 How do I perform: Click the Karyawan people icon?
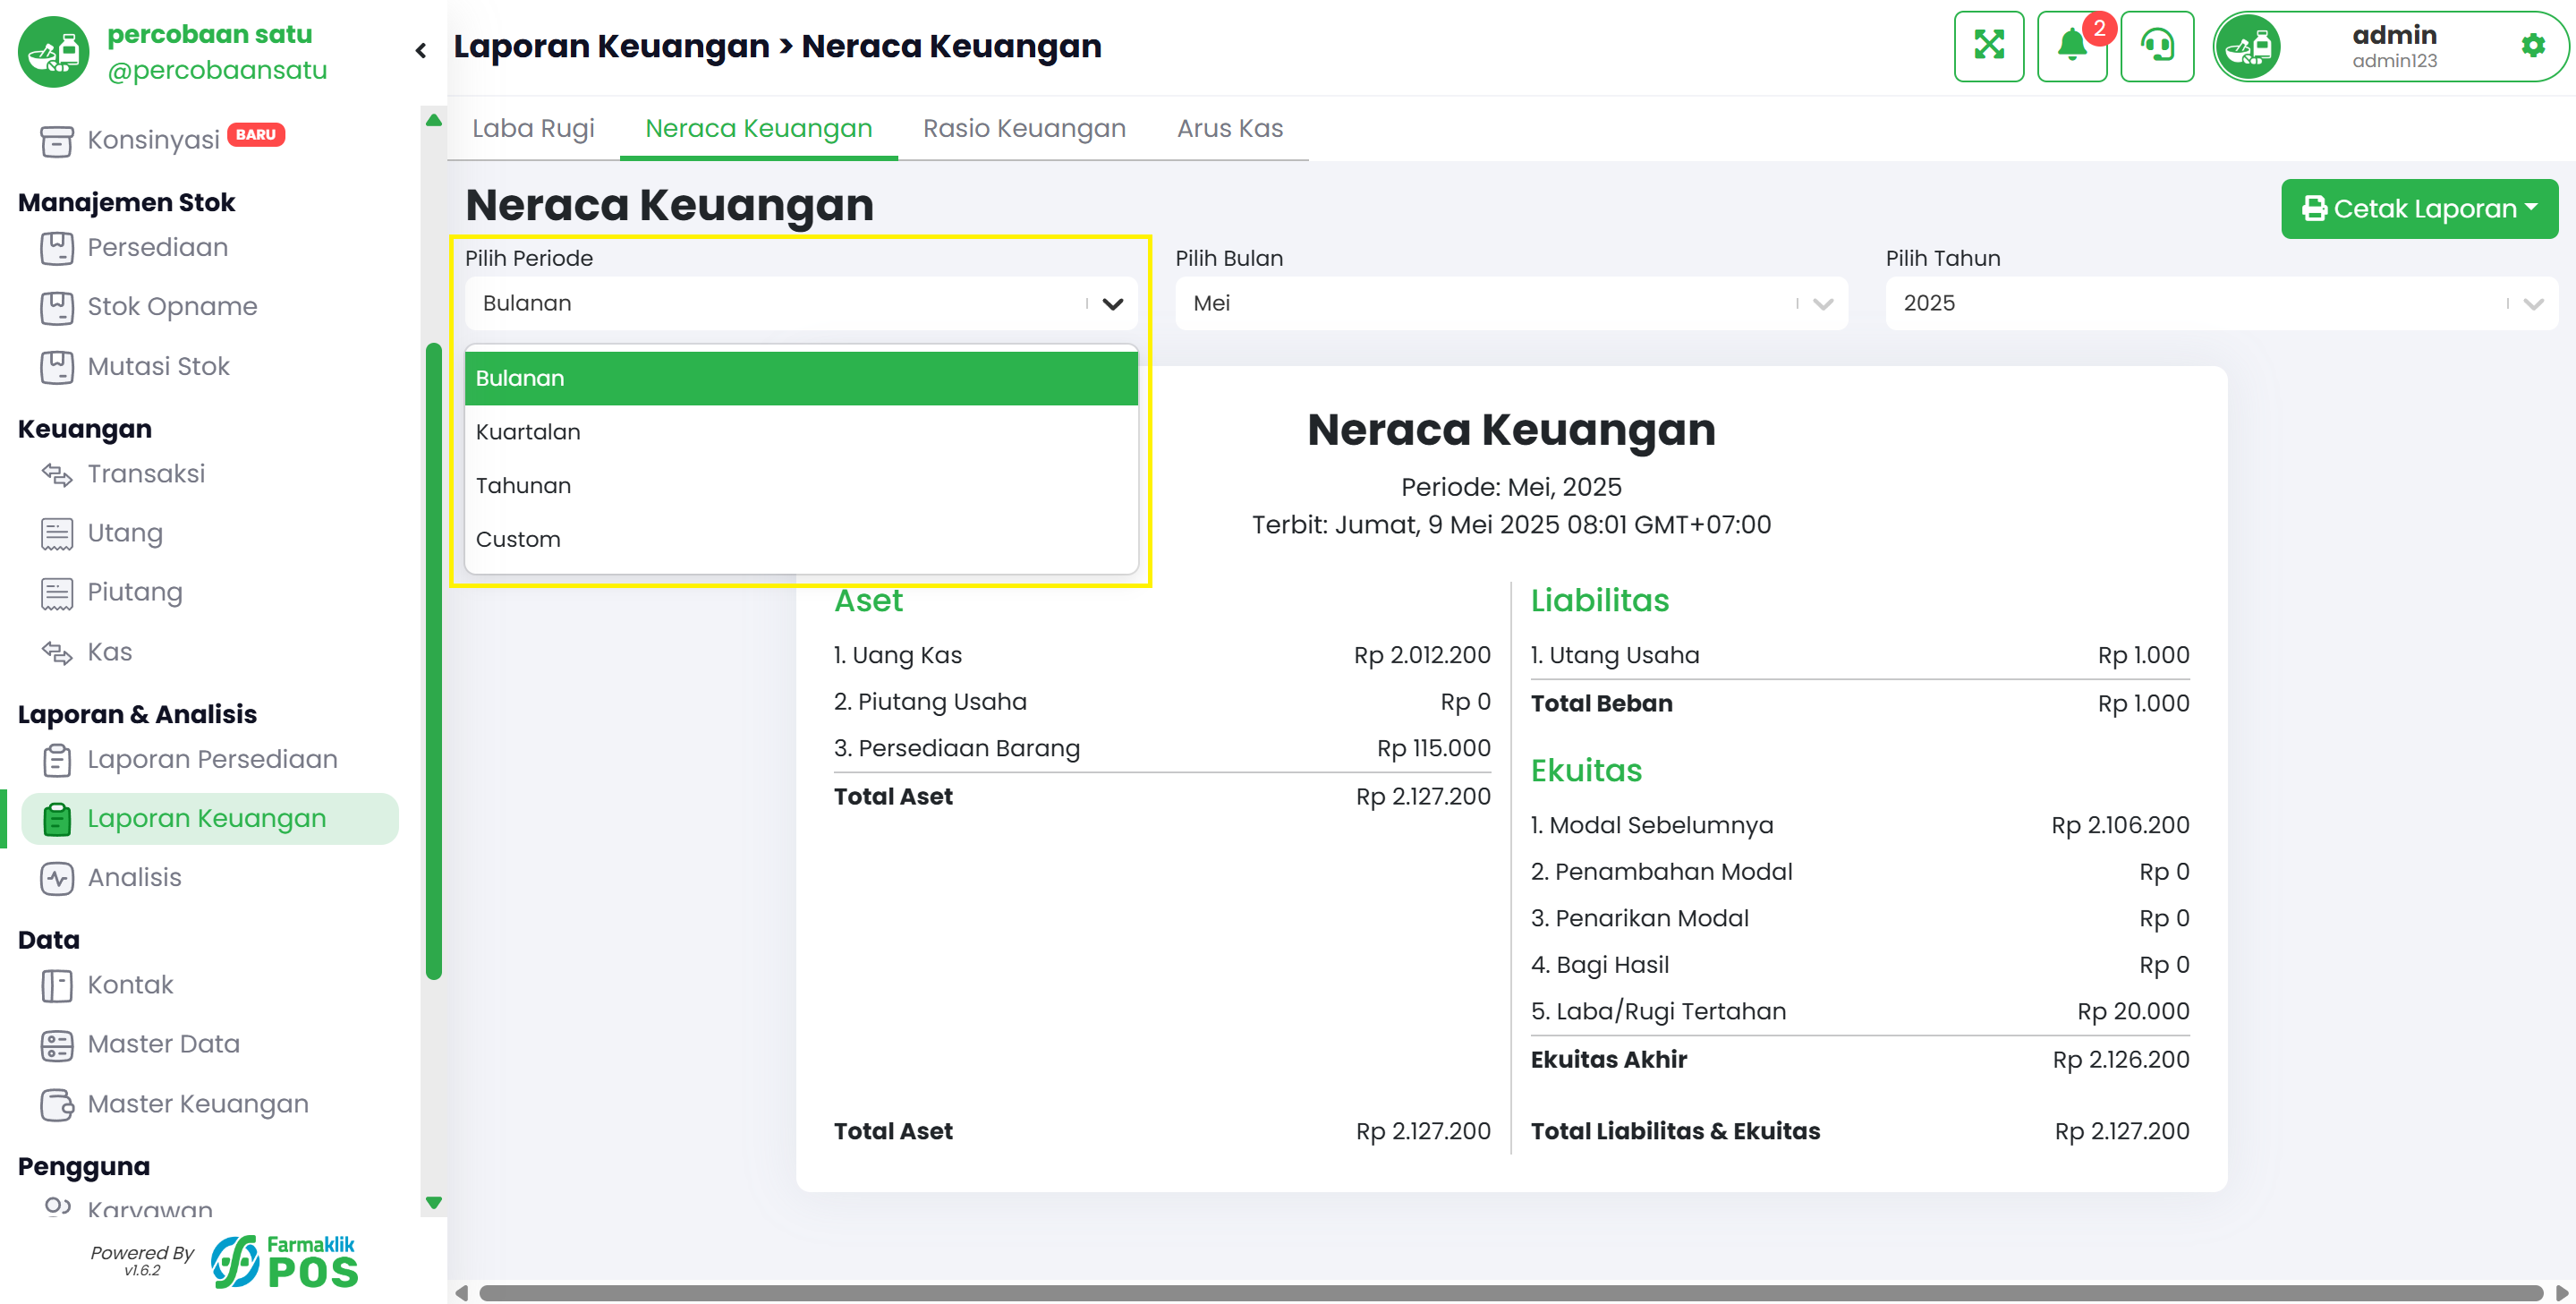[57, 1207]
